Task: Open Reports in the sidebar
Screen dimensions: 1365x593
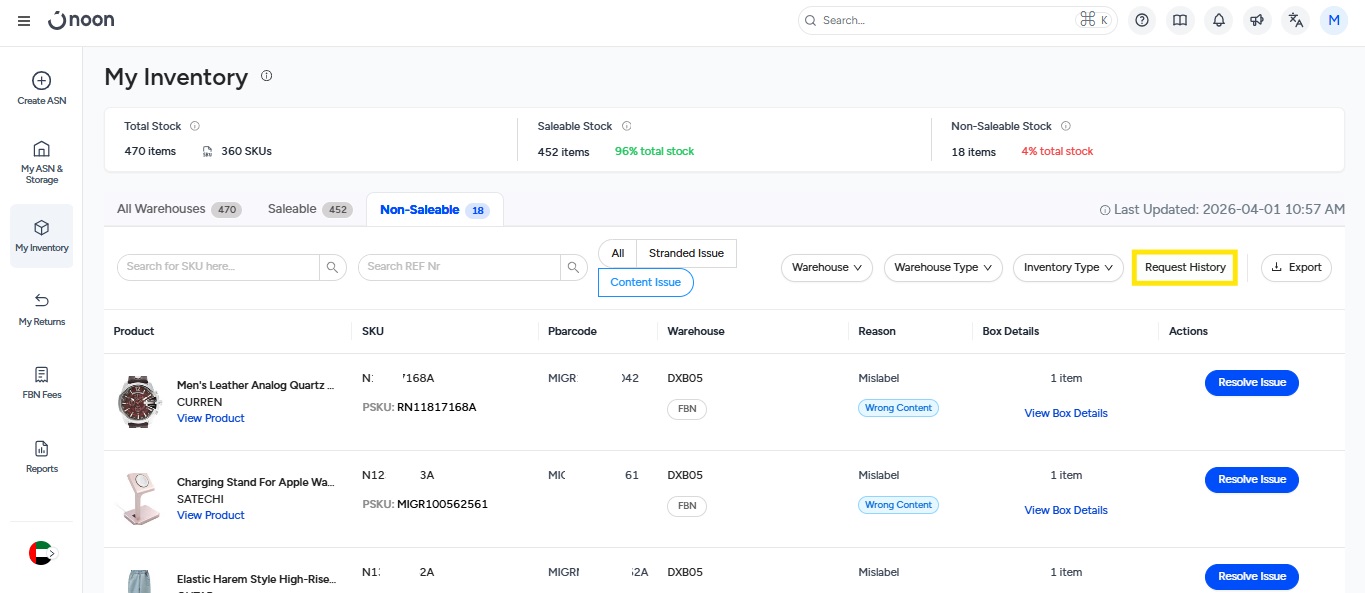Action: [x=42, y=449]
